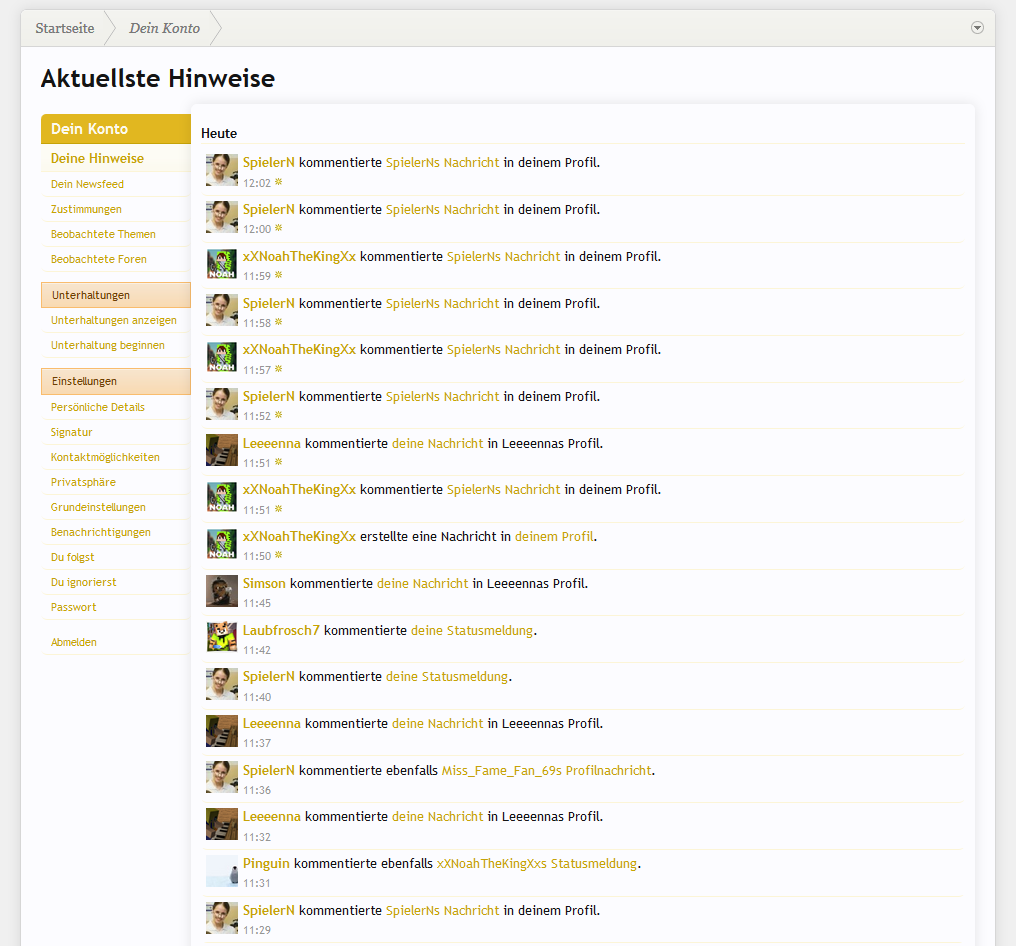Open deine Nachricht link at 11:37
The height and width of the screenshot is (946, 1016).
(438, 723)
